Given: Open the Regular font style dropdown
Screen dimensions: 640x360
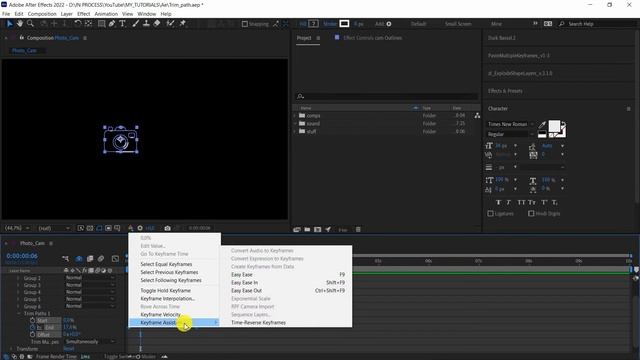Looking at the screenshot, I should 511,134.
